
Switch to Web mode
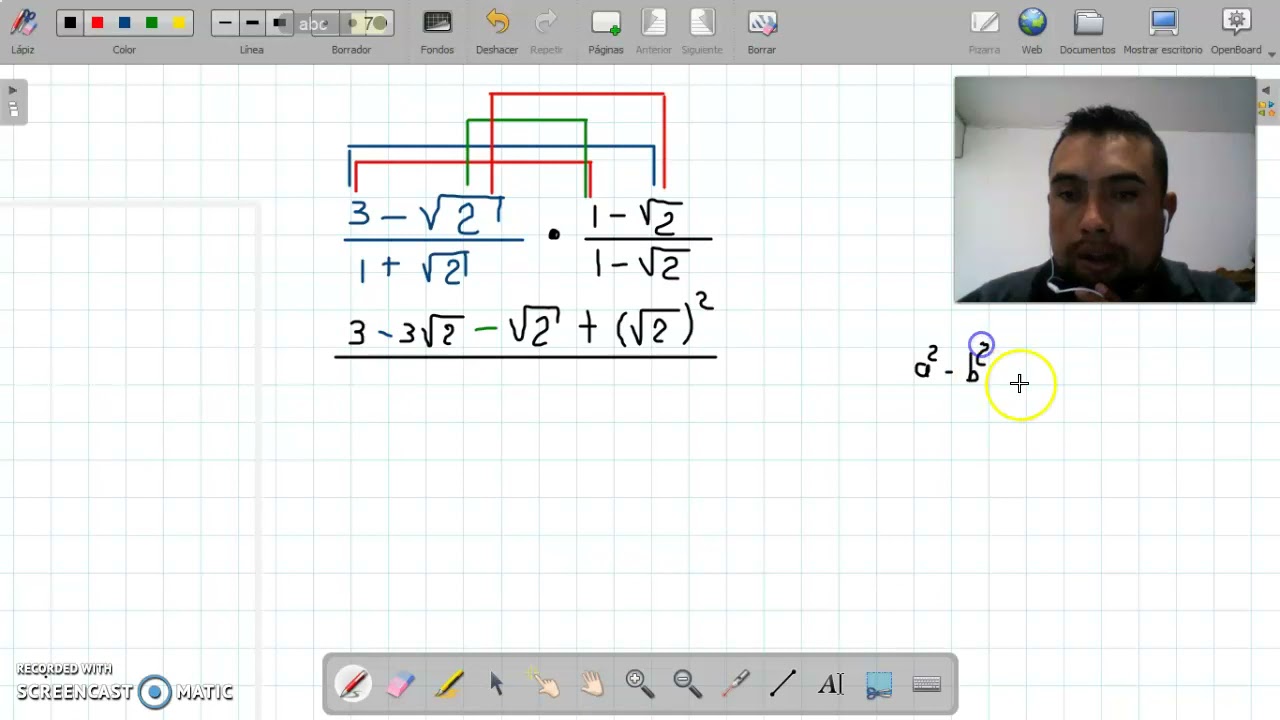tap(1032, 30)
